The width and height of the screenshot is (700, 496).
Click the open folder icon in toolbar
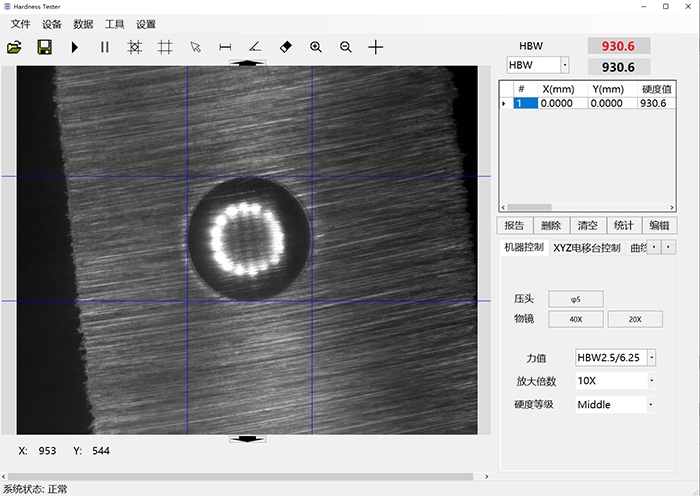15,47
